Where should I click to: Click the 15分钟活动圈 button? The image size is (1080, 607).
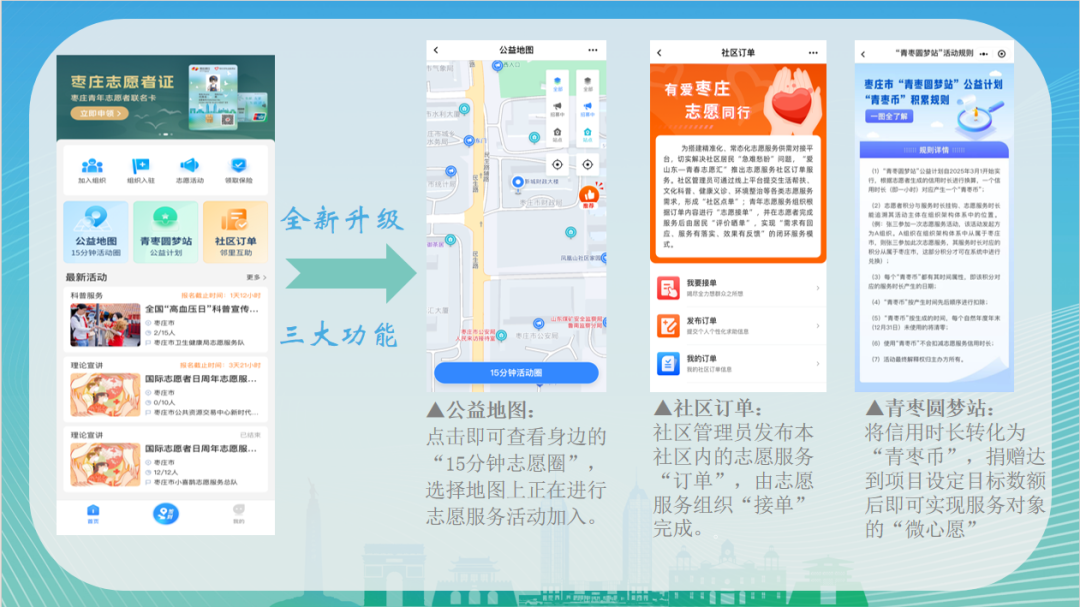pyautogui.click(x=516, y=373)
